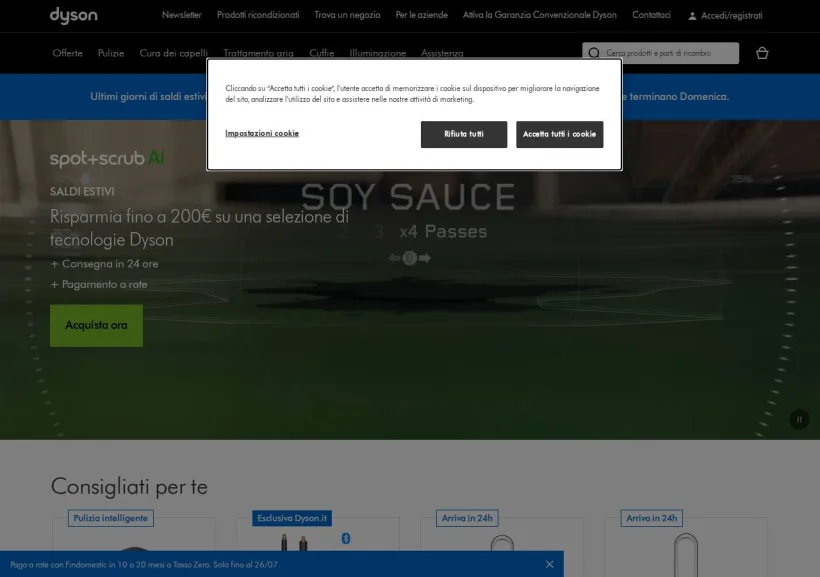Open the shopping basket icon
This screenshot has height=577, width=820.
click(x=762, y=53)
